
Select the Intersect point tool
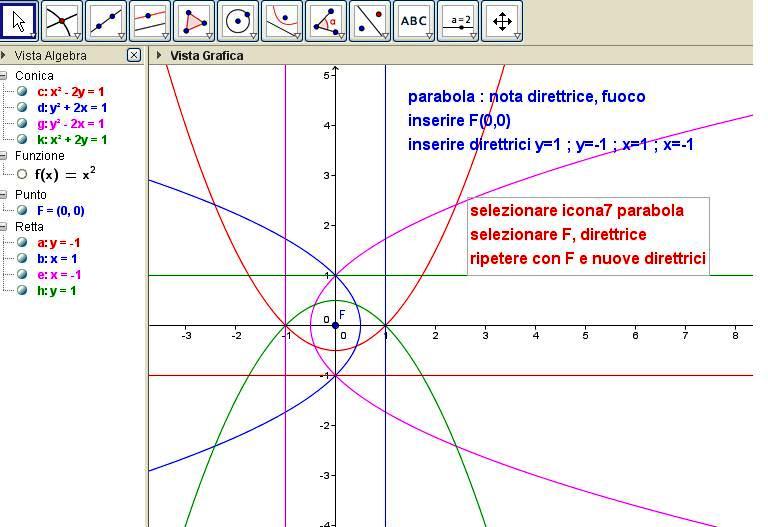click(62, 21)
